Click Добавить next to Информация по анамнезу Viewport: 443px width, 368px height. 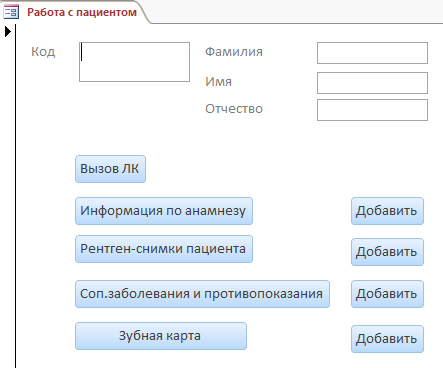click(x=387, y=211)
